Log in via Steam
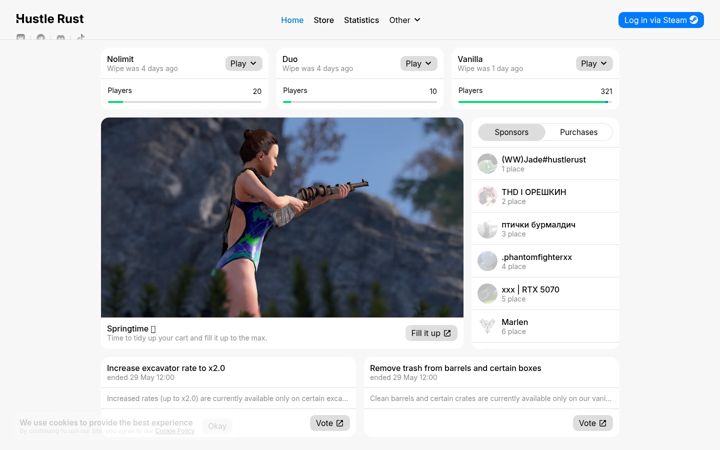720x450 pixels. pos(661,20)
